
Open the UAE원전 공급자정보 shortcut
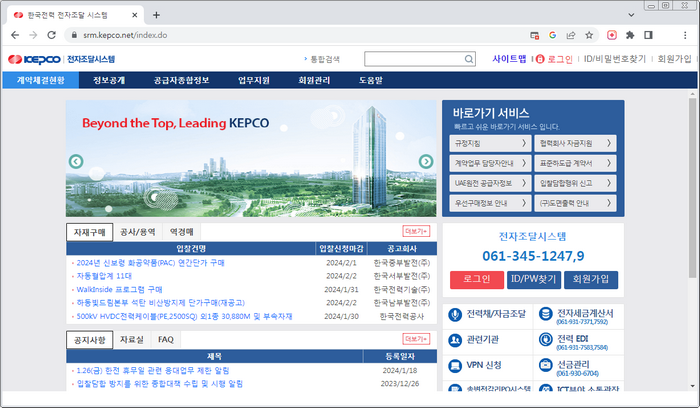click(x=490, y=183)
